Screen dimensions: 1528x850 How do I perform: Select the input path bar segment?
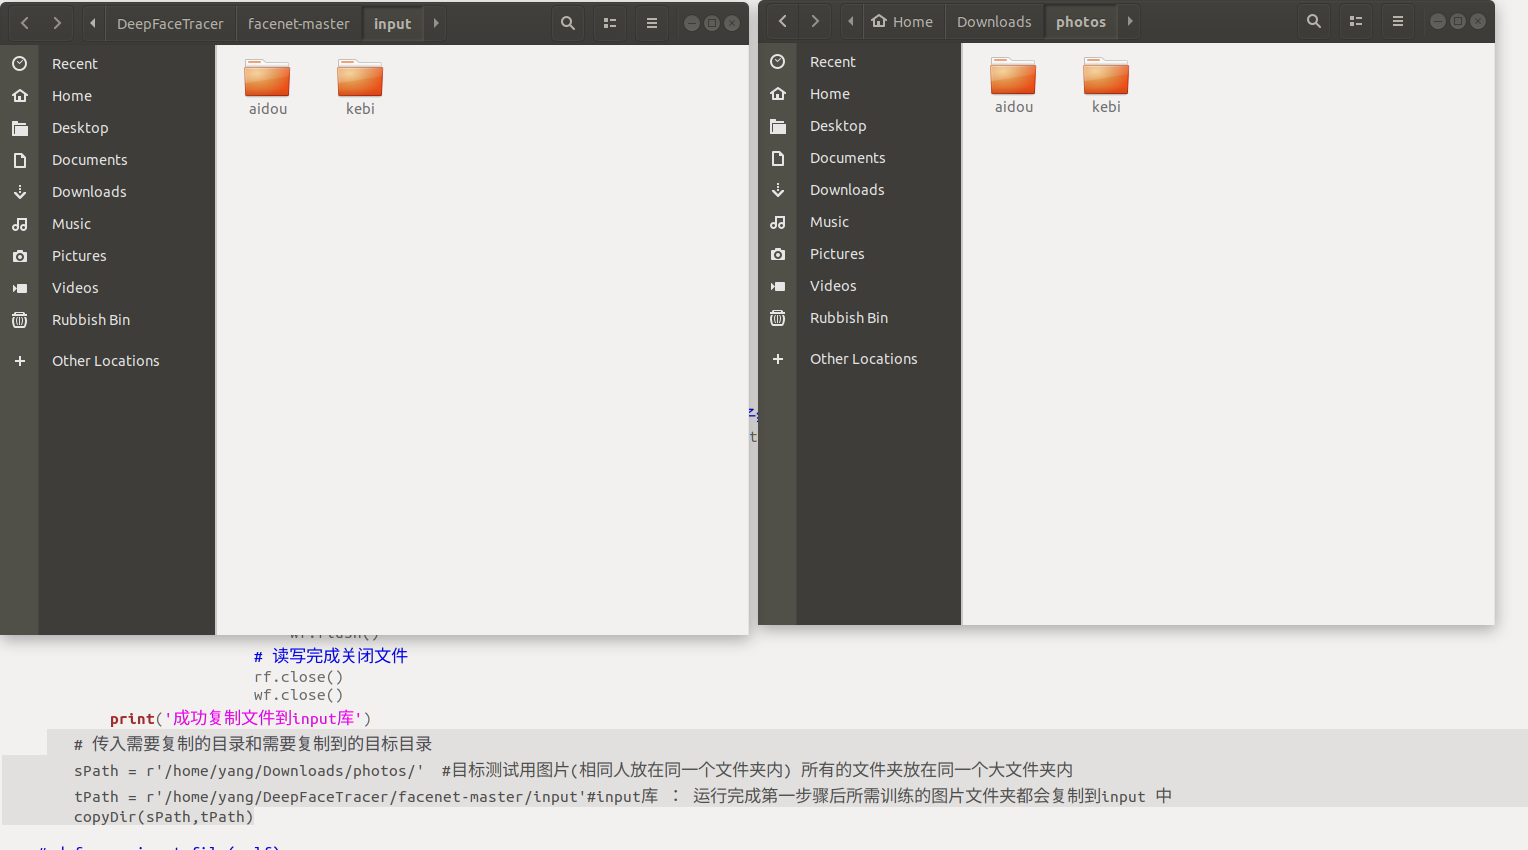point(393,24)
